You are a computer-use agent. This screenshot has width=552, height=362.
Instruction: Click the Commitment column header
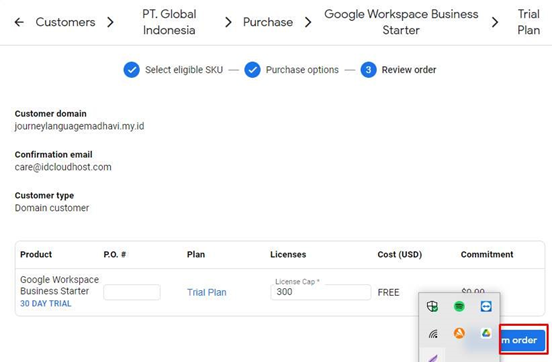coord(487,254)
